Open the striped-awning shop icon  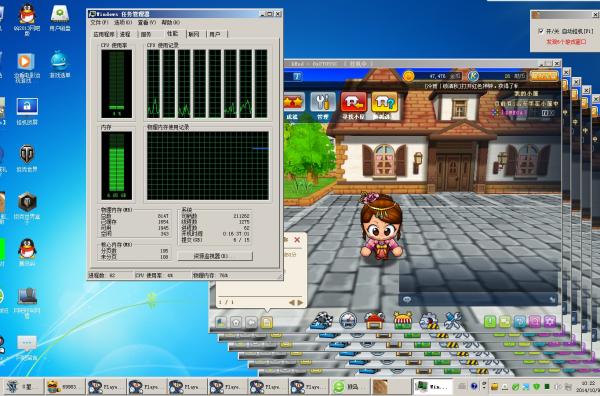(x=403, y=321)
